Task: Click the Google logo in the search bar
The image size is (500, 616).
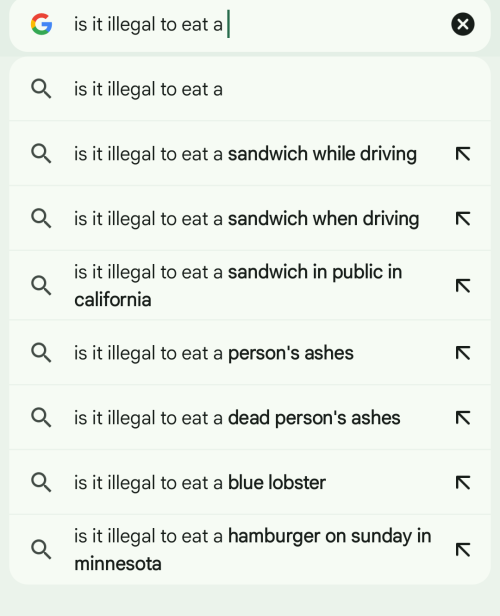Action: (42, 24)
